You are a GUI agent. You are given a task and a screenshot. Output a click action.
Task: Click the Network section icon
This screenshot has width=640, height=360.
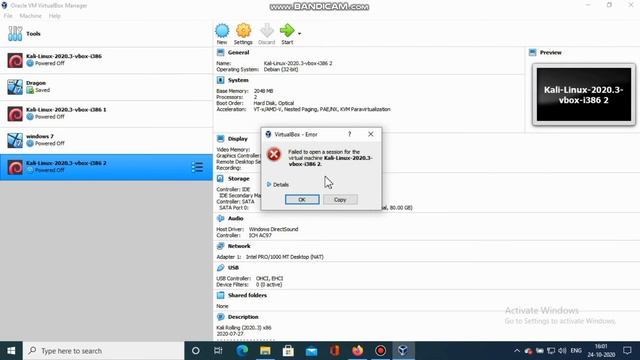coord(221,246)
